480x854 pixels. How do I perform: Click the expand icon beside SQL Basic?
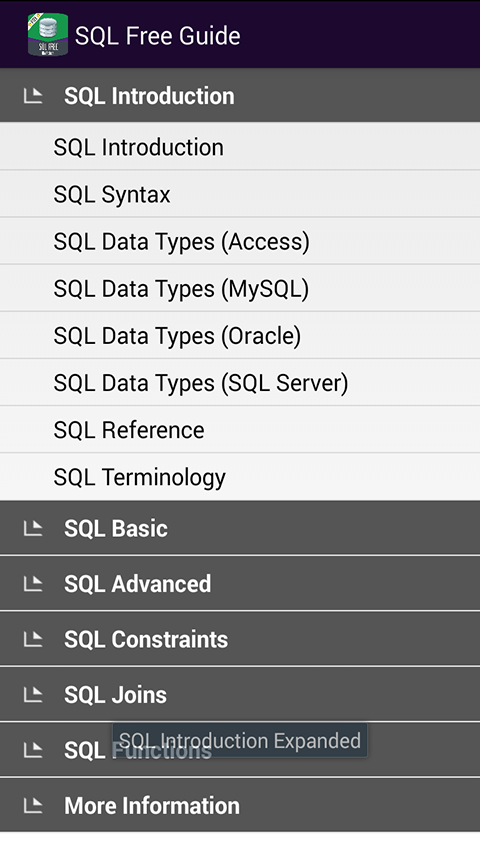pos(33,528)
